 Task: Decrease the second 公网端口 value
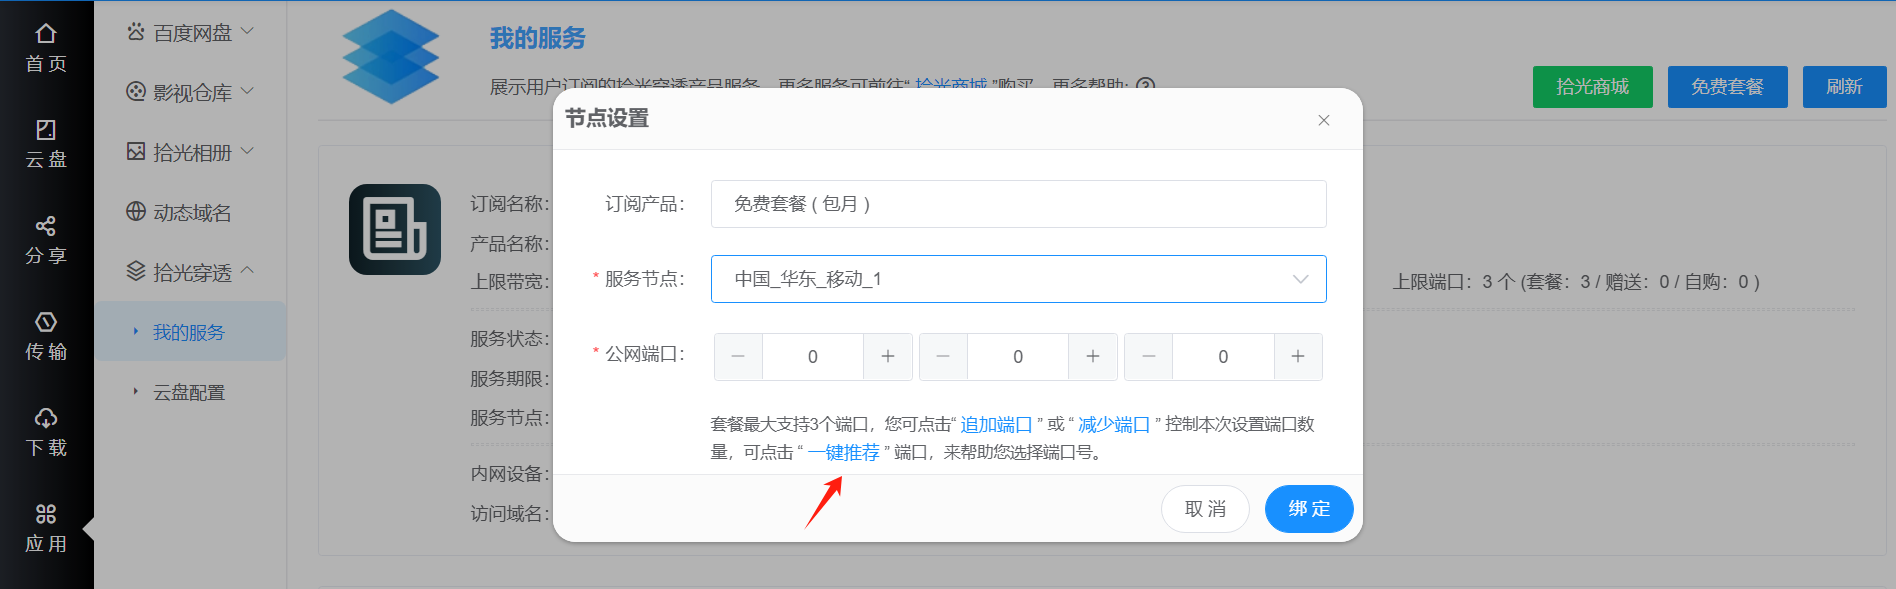pos(943,357)
